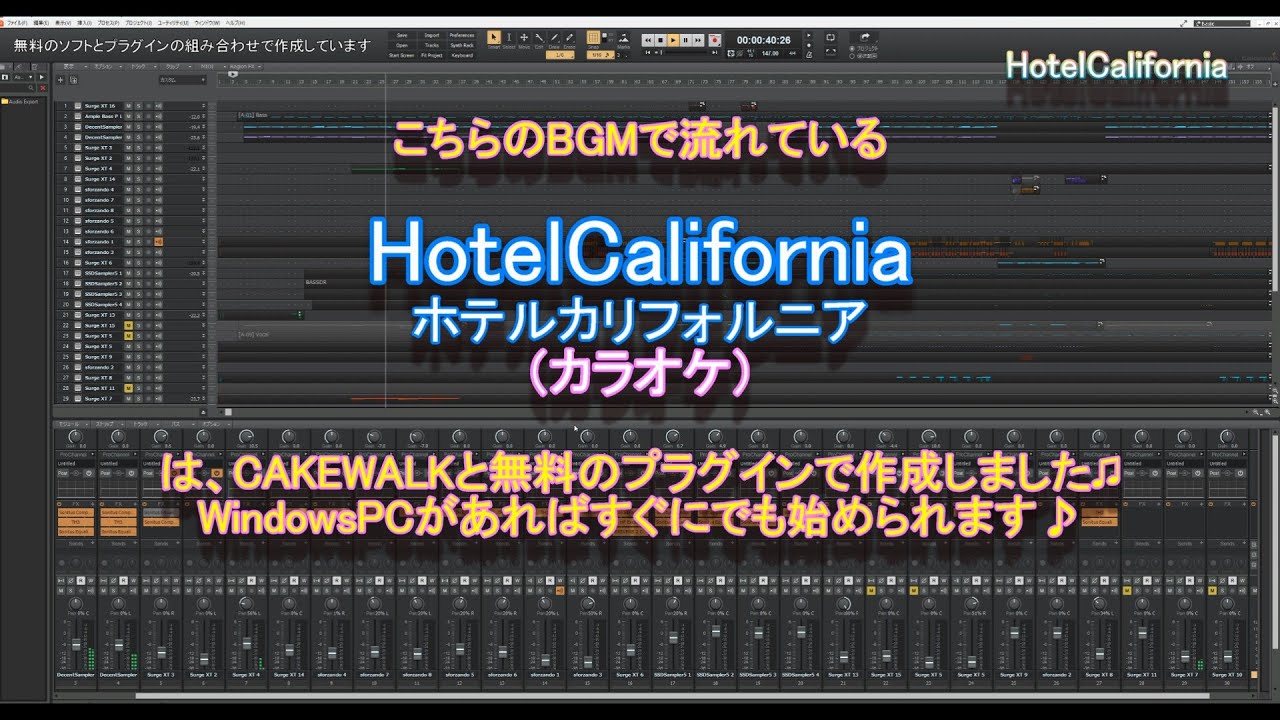This screenshot has height=720, width=1280.
Task: Jump to project end in transport
Action: point(714,52)
